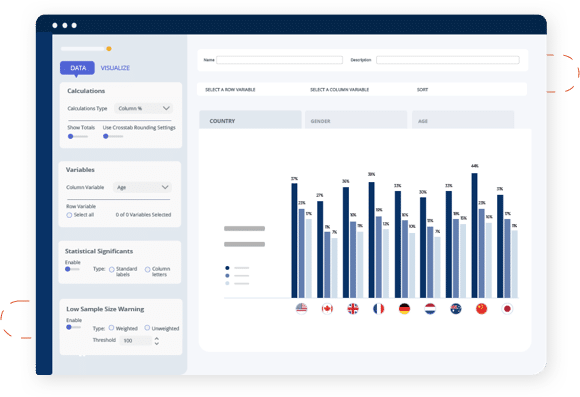Screen dimensions: 580x397
Task: Toggle Use Crosstab Rounding Settings switch
Action: [113, 137]
